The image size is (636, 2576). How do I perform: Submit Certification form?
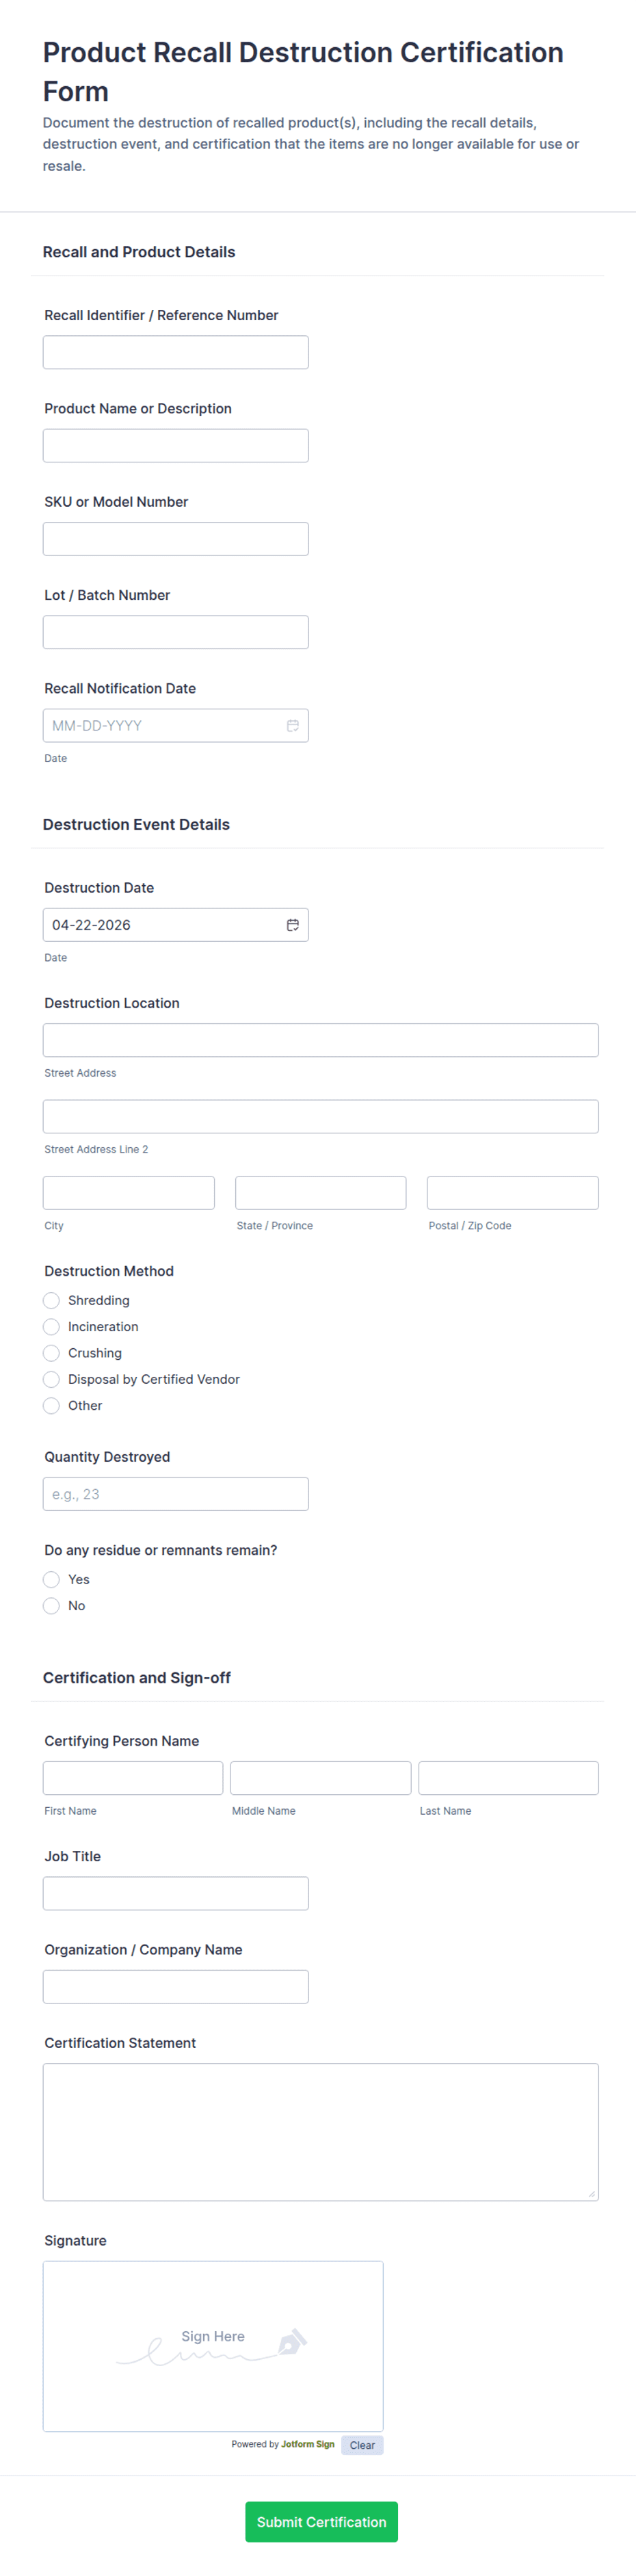click(321, 2521)
